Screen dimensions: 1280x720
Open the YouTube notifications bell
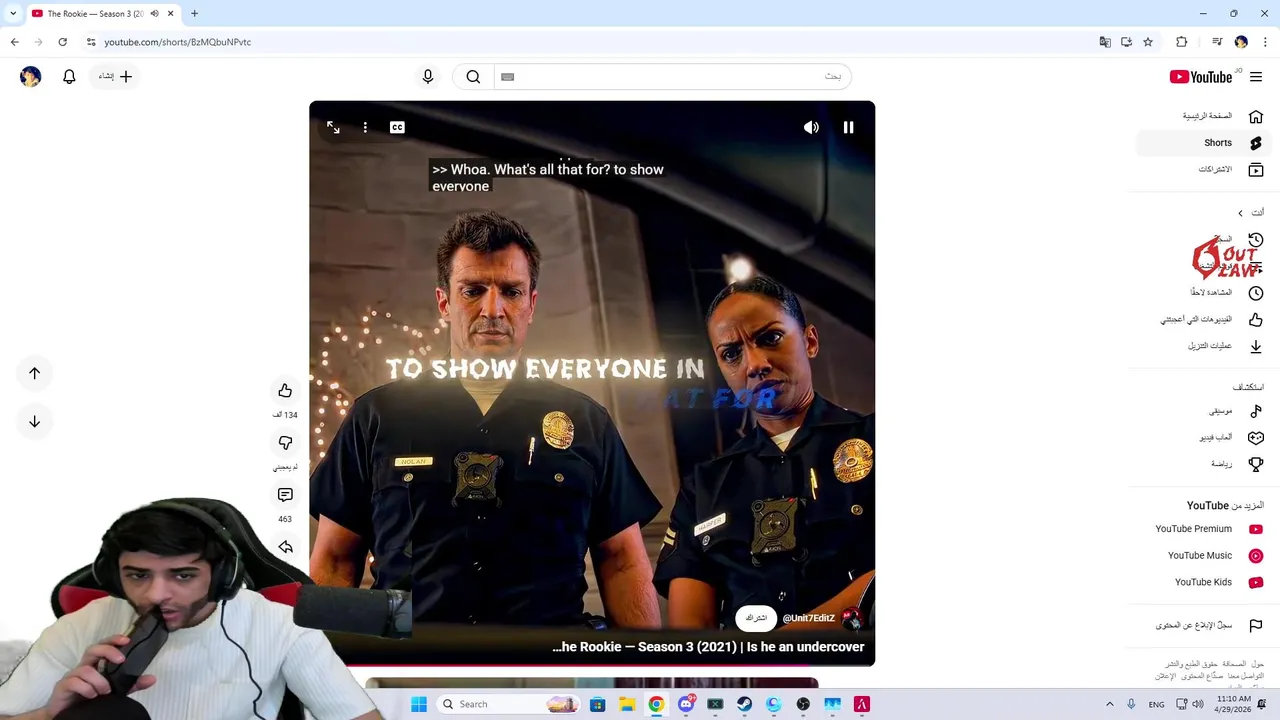point(69,77)
